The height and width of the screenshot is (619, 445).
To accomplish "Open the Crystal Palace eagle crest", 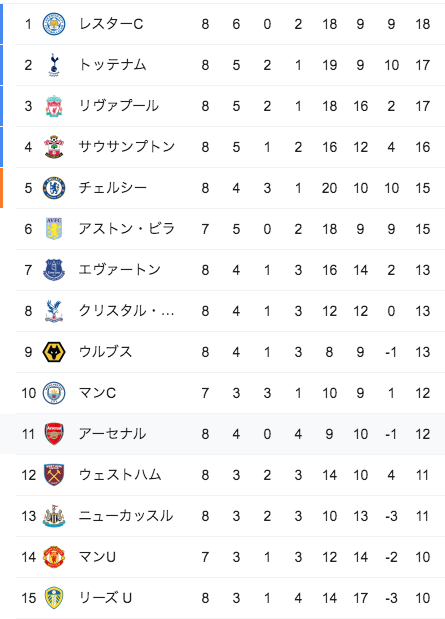I will point(54,311).
